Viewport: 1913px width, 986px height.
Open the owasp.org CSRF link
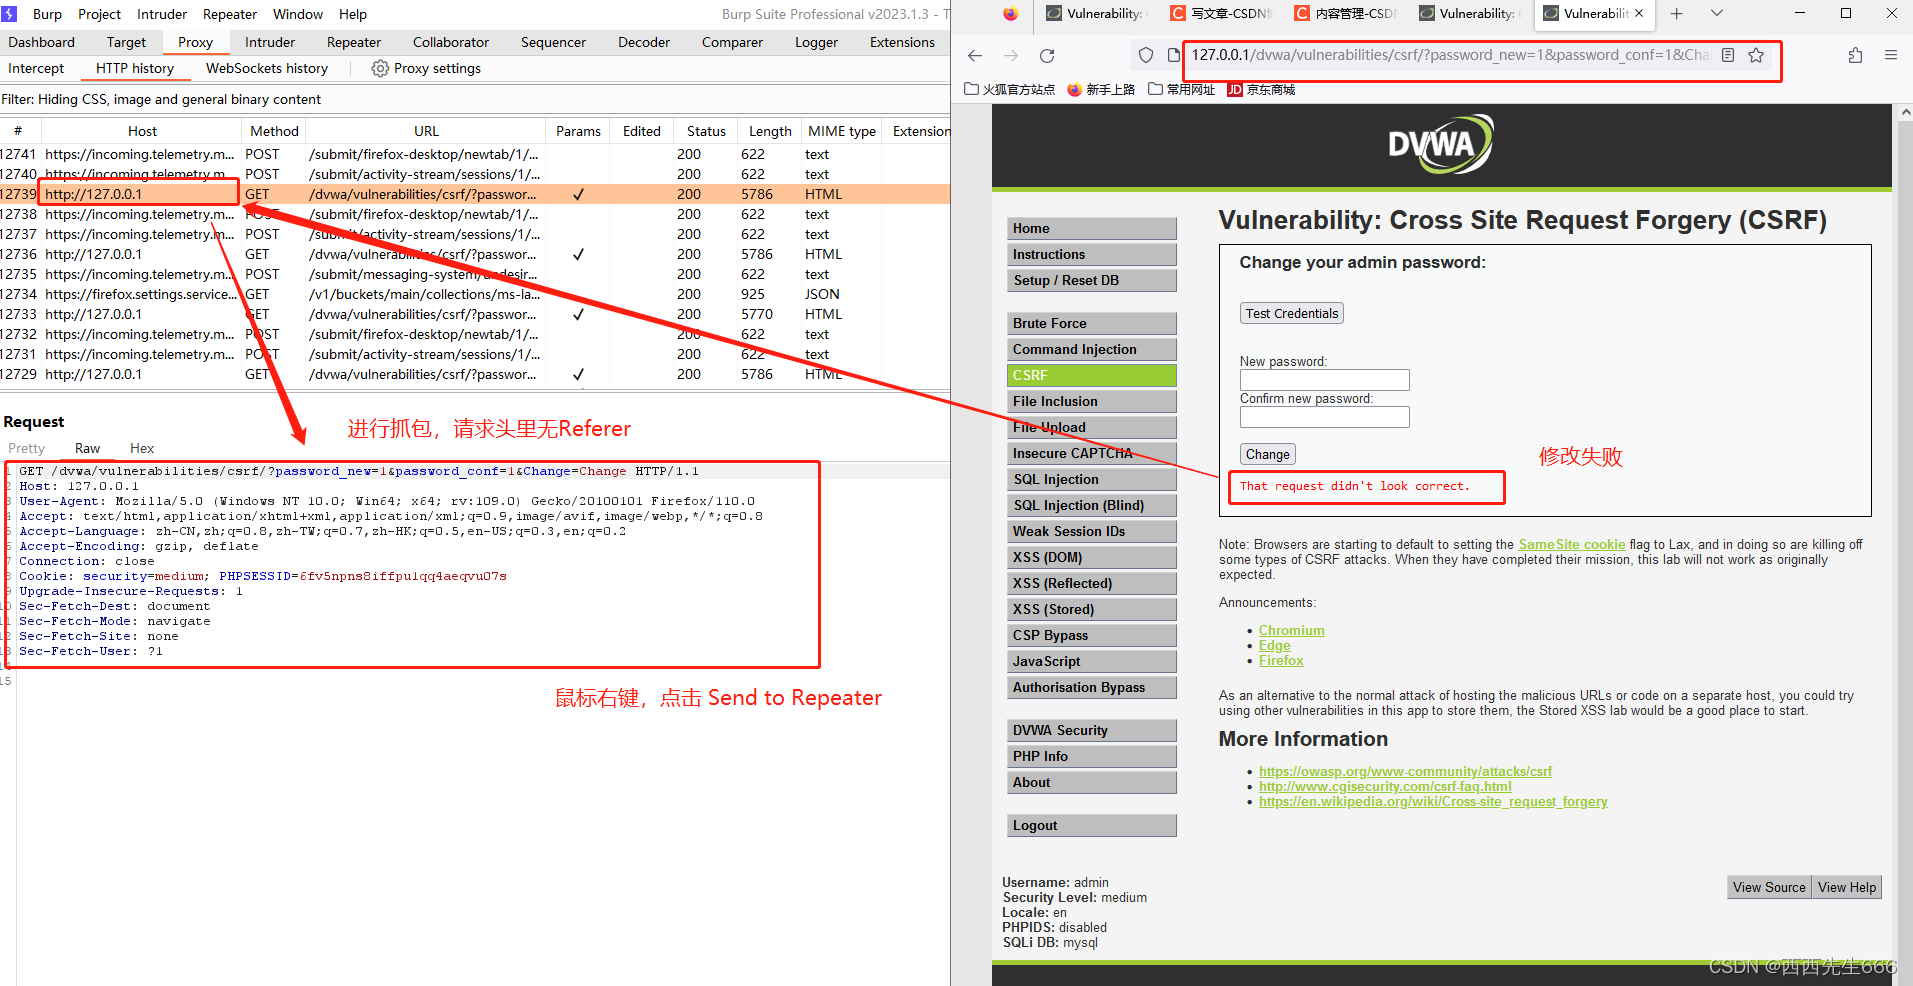coord(1405,772)
